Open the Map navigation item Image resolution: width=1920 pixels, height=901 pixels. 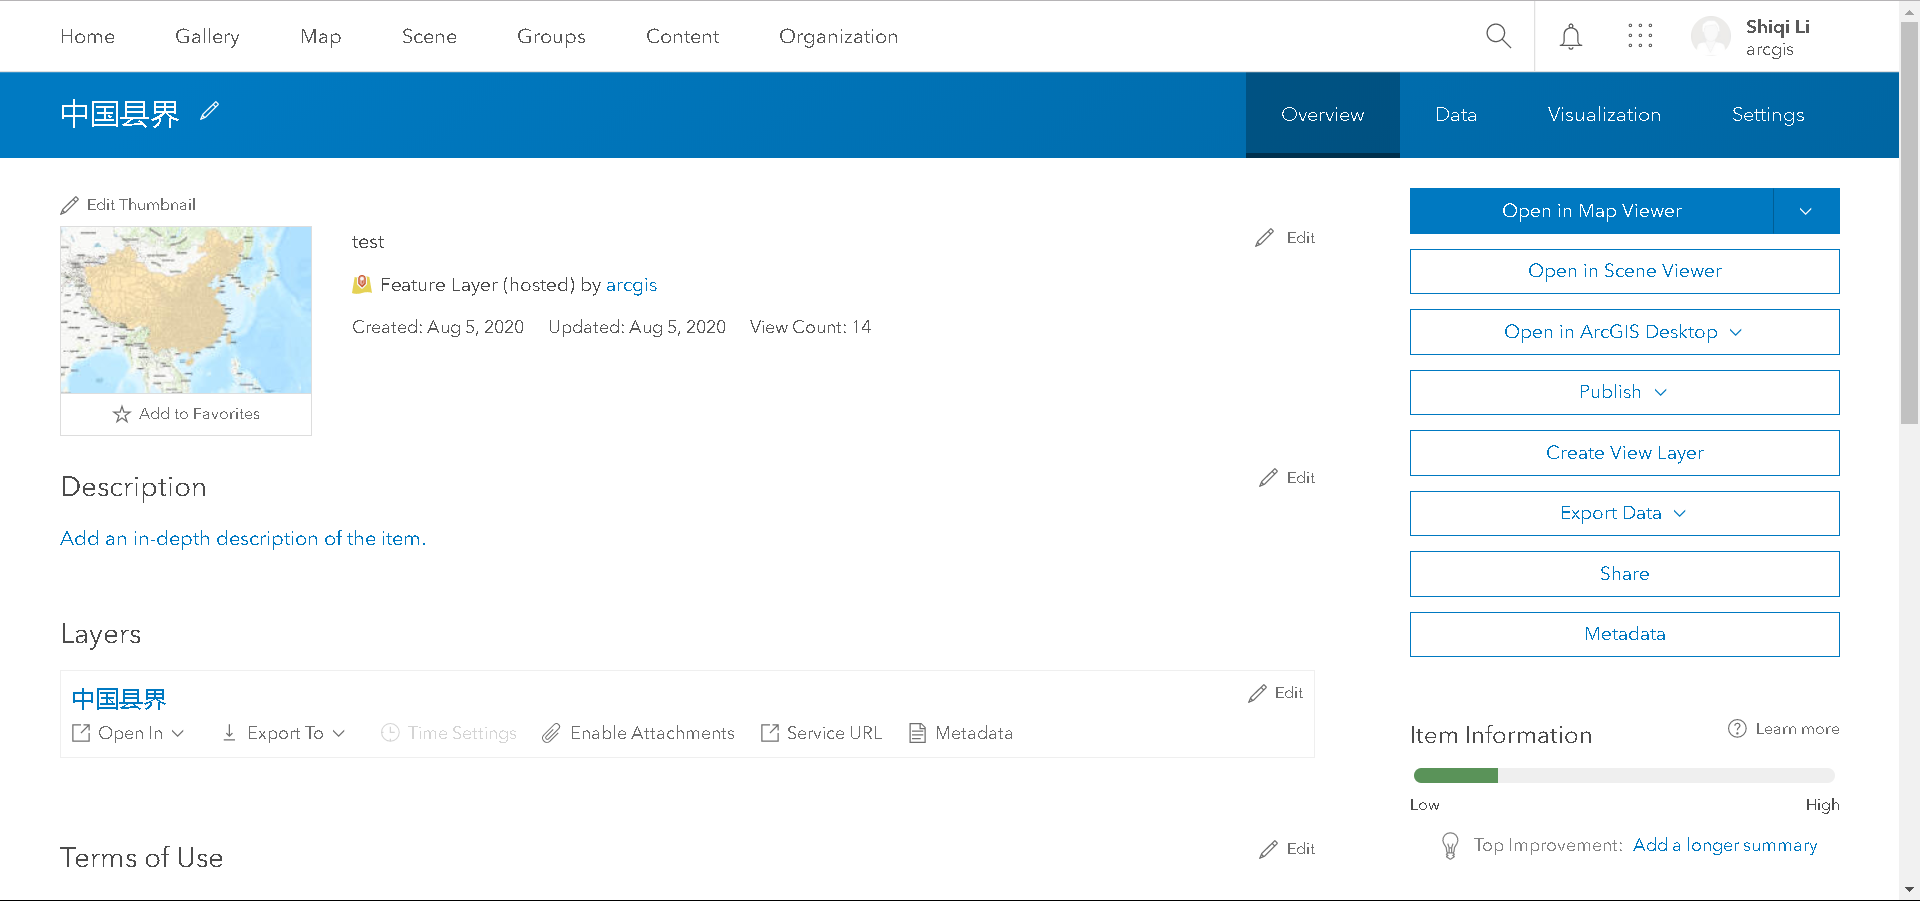coord(321,36)
